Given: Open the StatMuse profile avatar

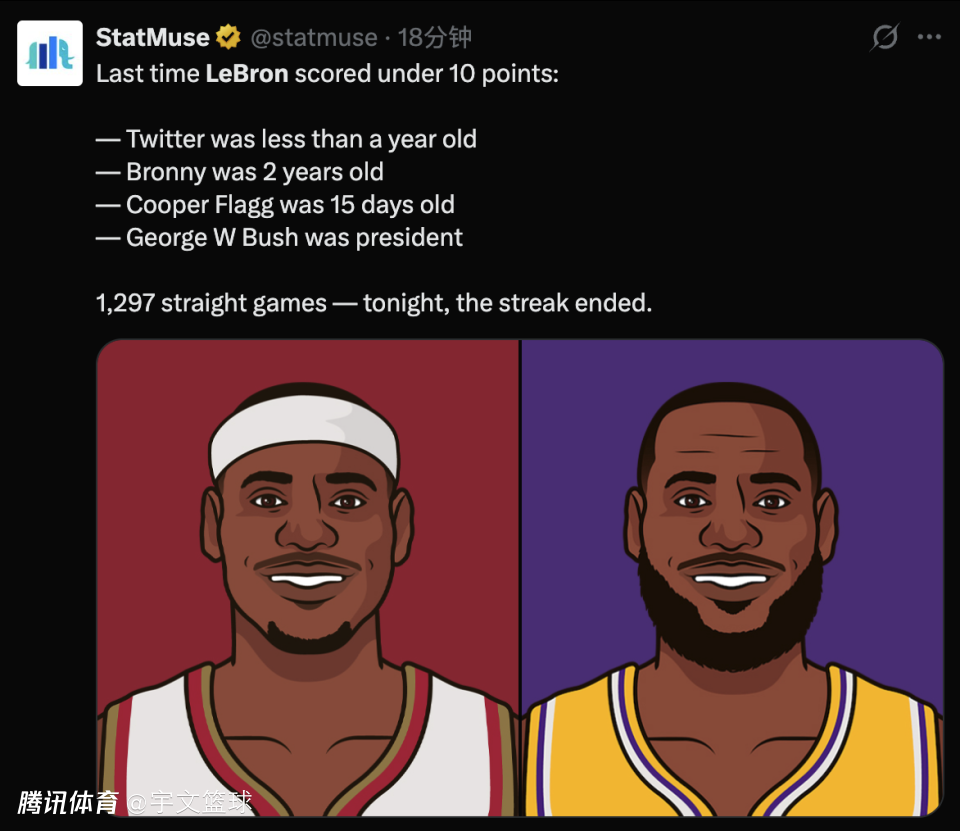Looking at the screenshot, I should (50, 53).
